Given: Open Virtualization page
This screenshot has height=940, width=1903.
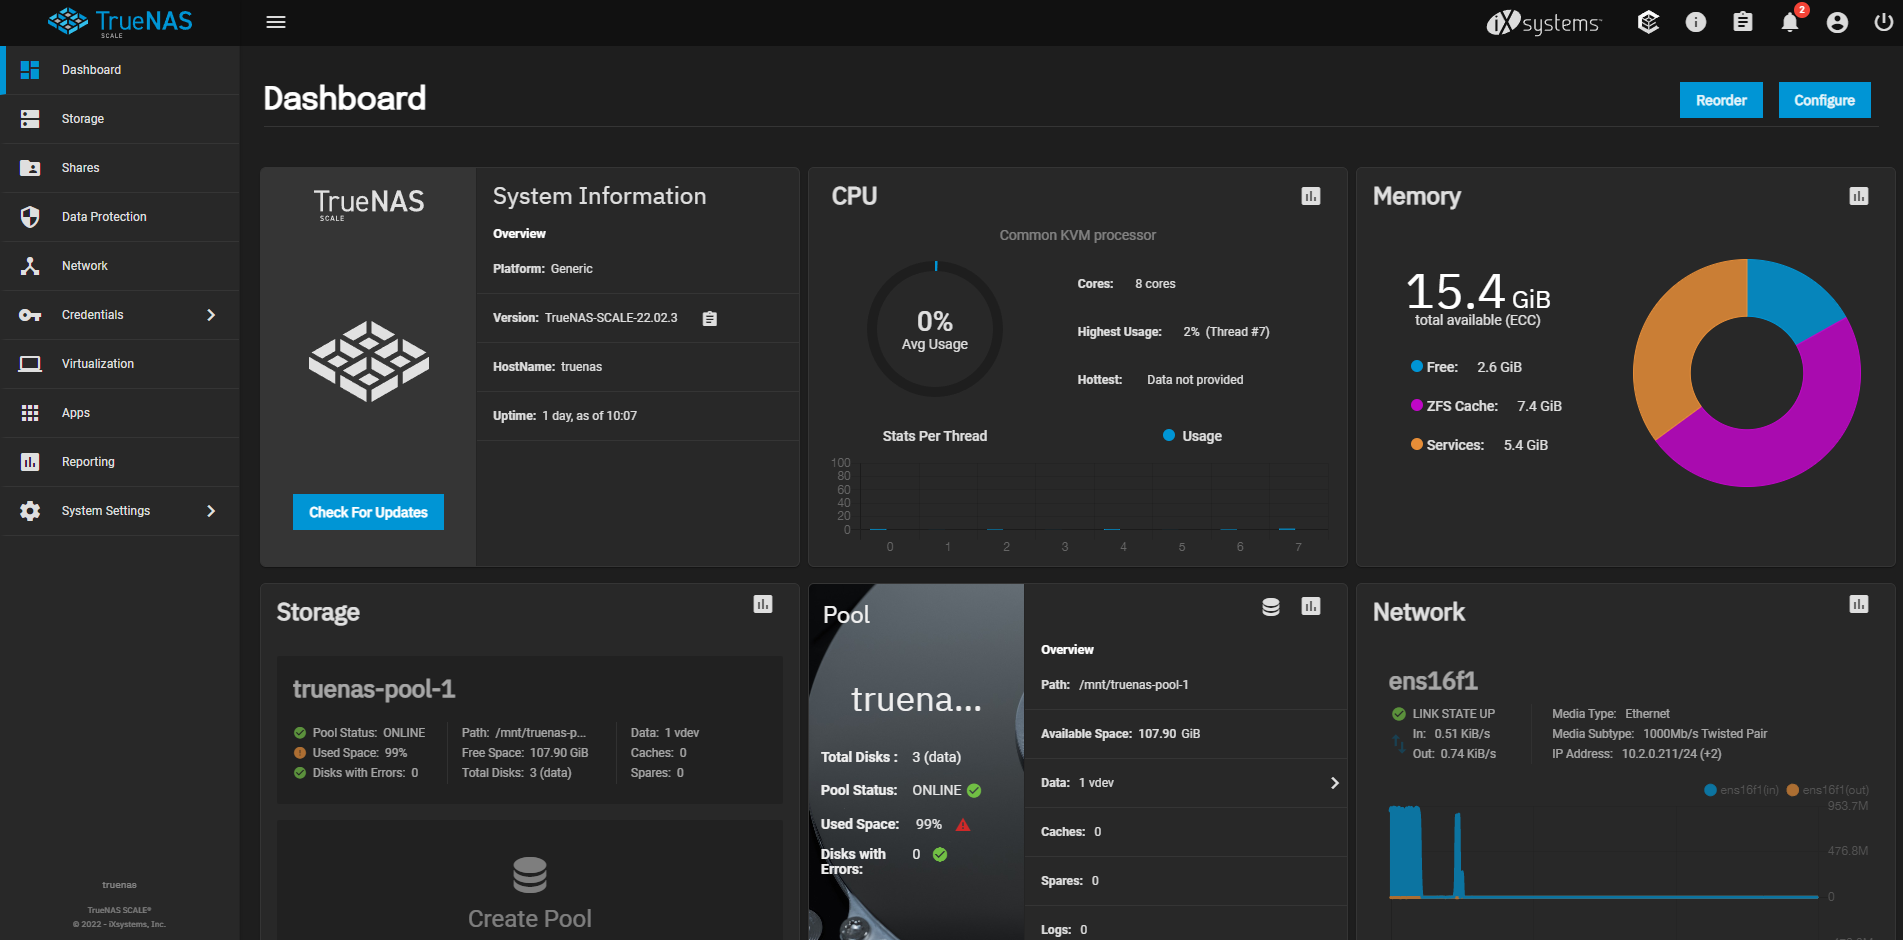Looking at the screenshot, I should tap(121, 364).
